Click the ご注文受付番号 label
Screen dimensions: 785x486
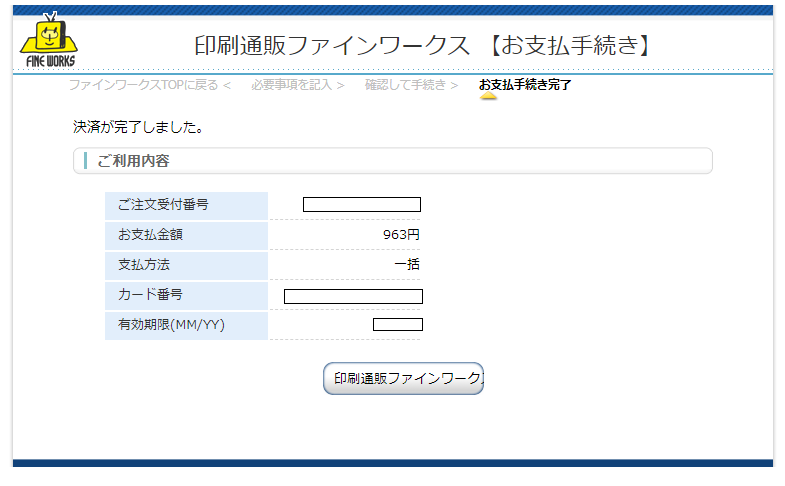coord(163,205)
